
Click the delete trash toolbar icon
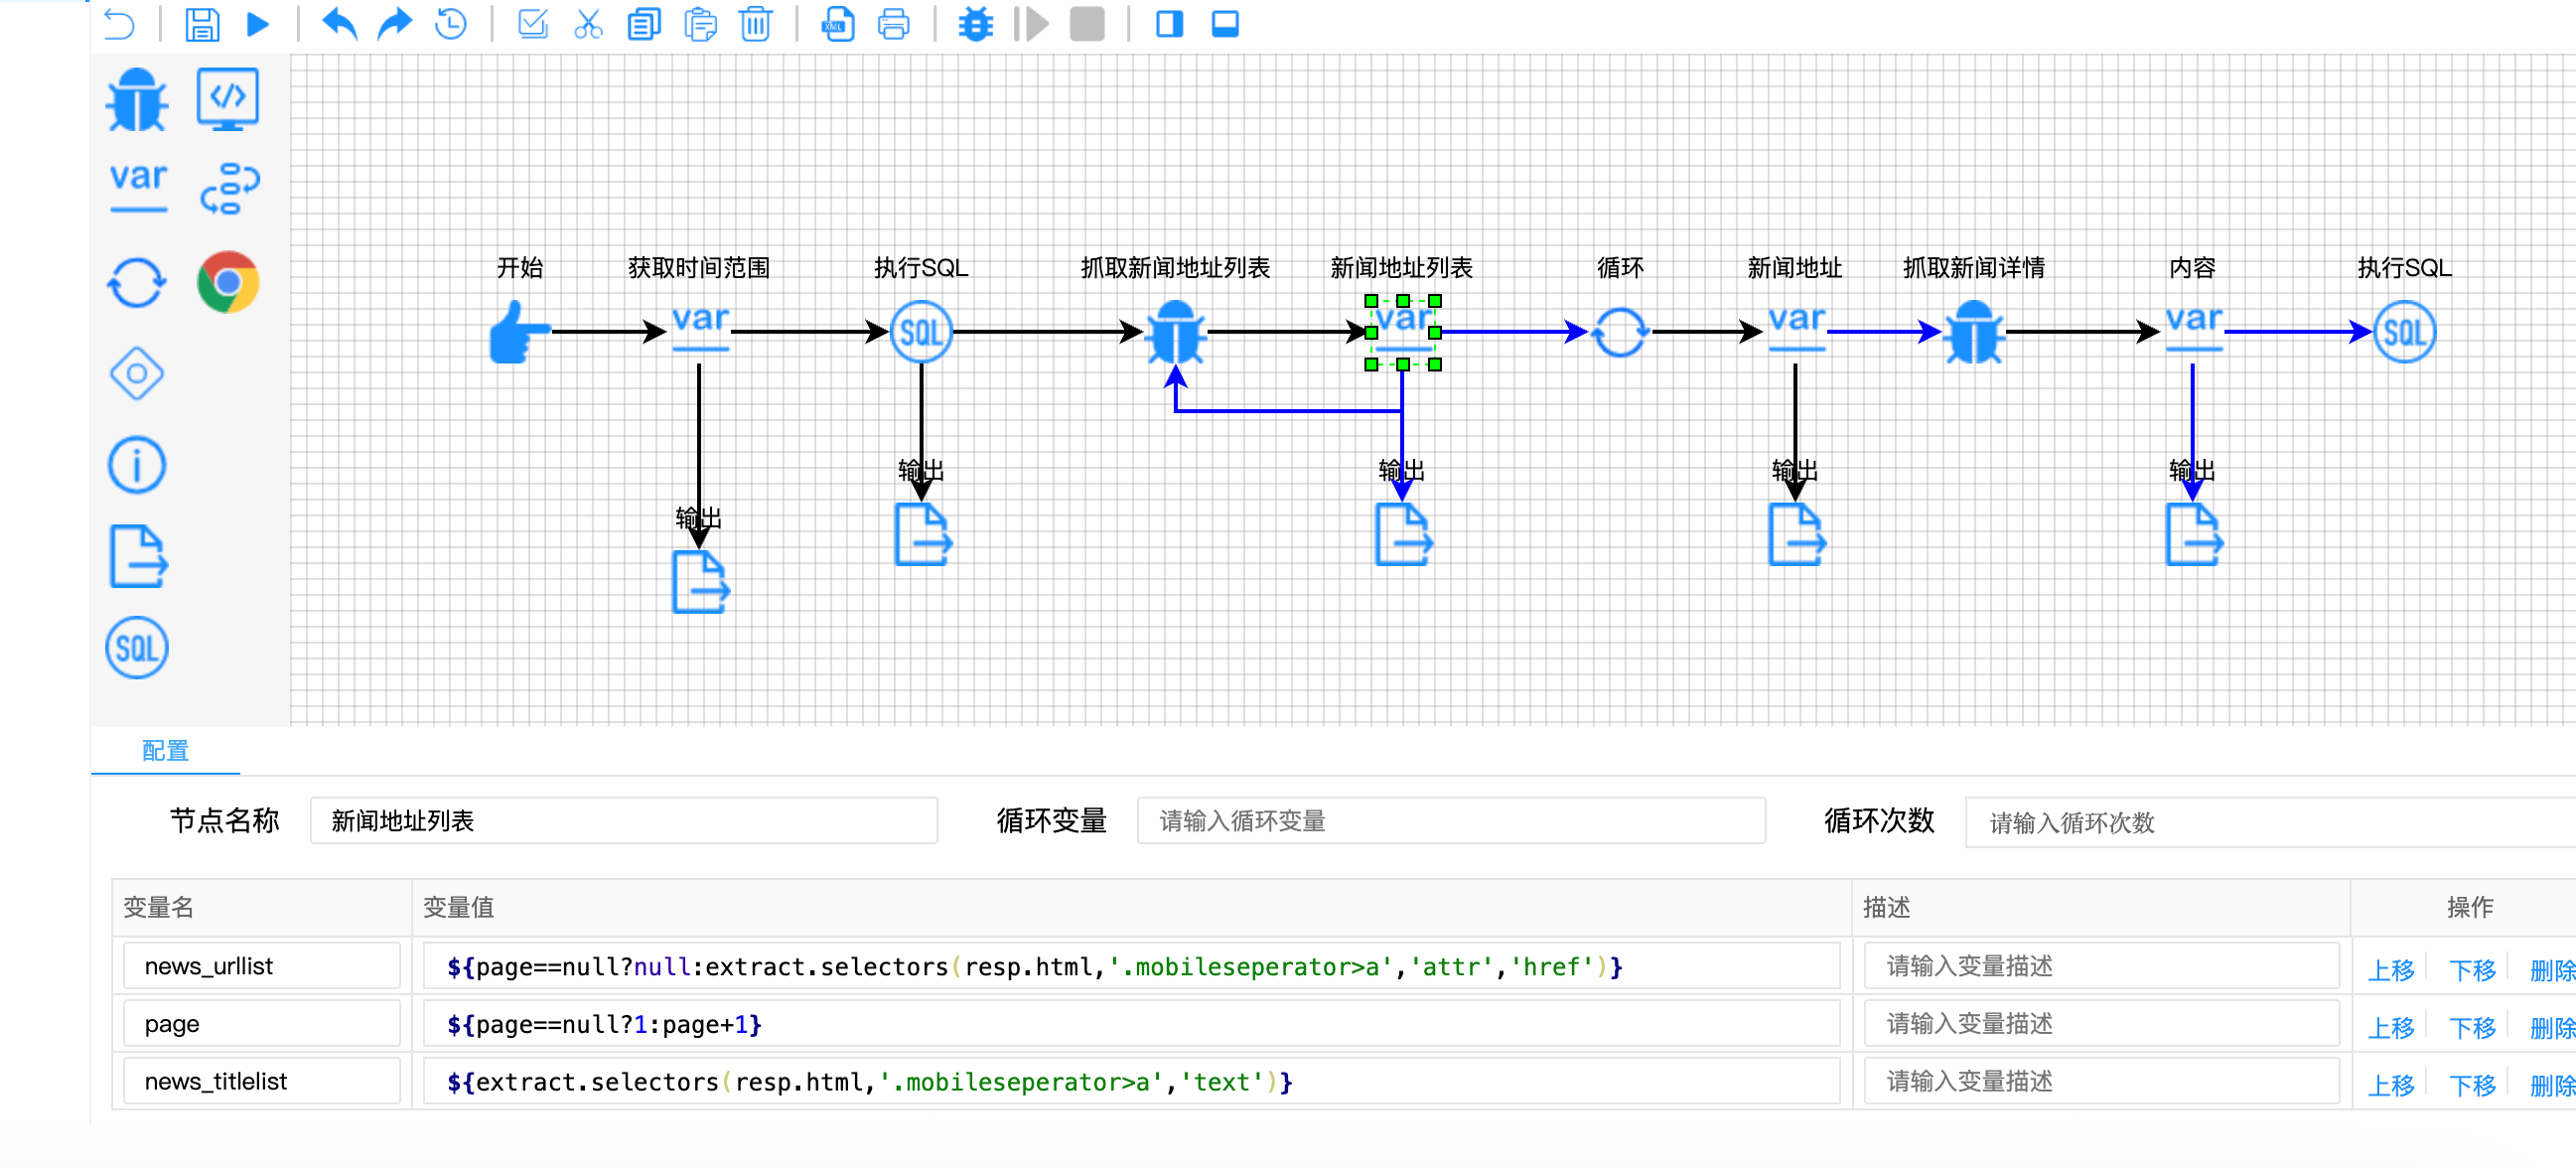[x=755, y=24]
